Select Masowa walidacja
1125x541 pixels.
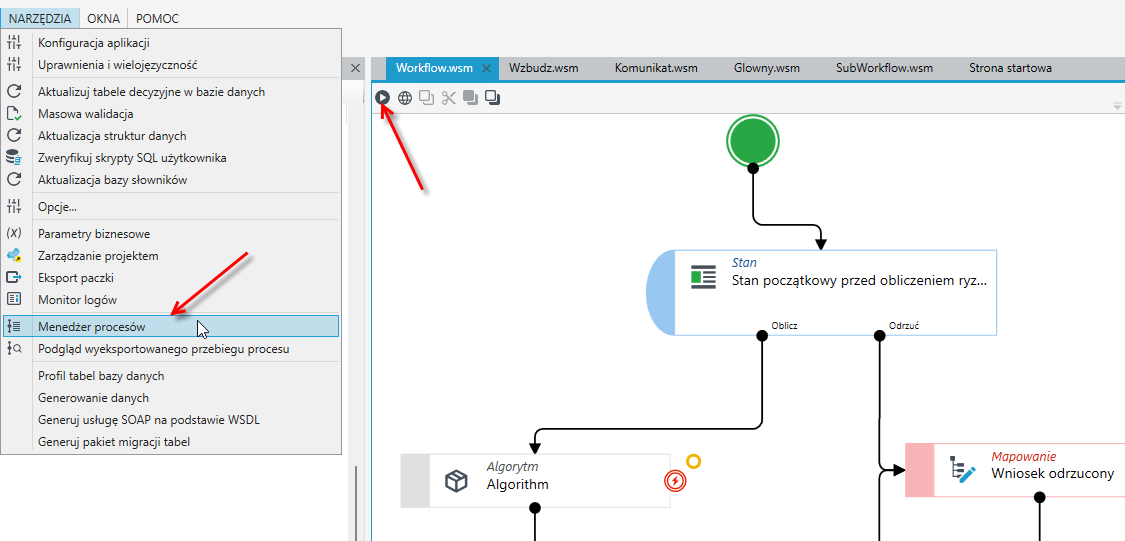(x=171, y=113)
